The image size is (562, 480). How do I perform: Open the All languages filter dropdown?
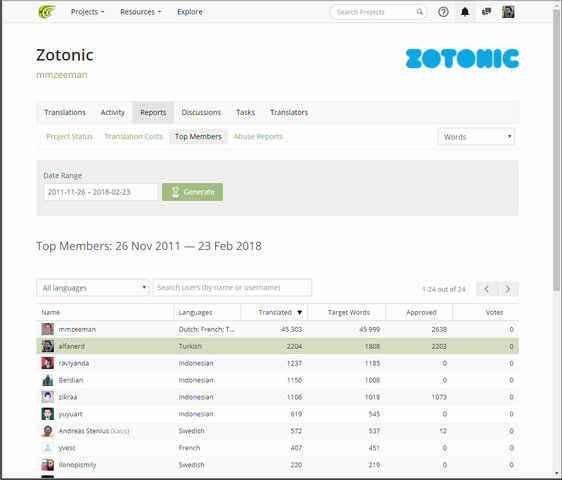point(93,287)
